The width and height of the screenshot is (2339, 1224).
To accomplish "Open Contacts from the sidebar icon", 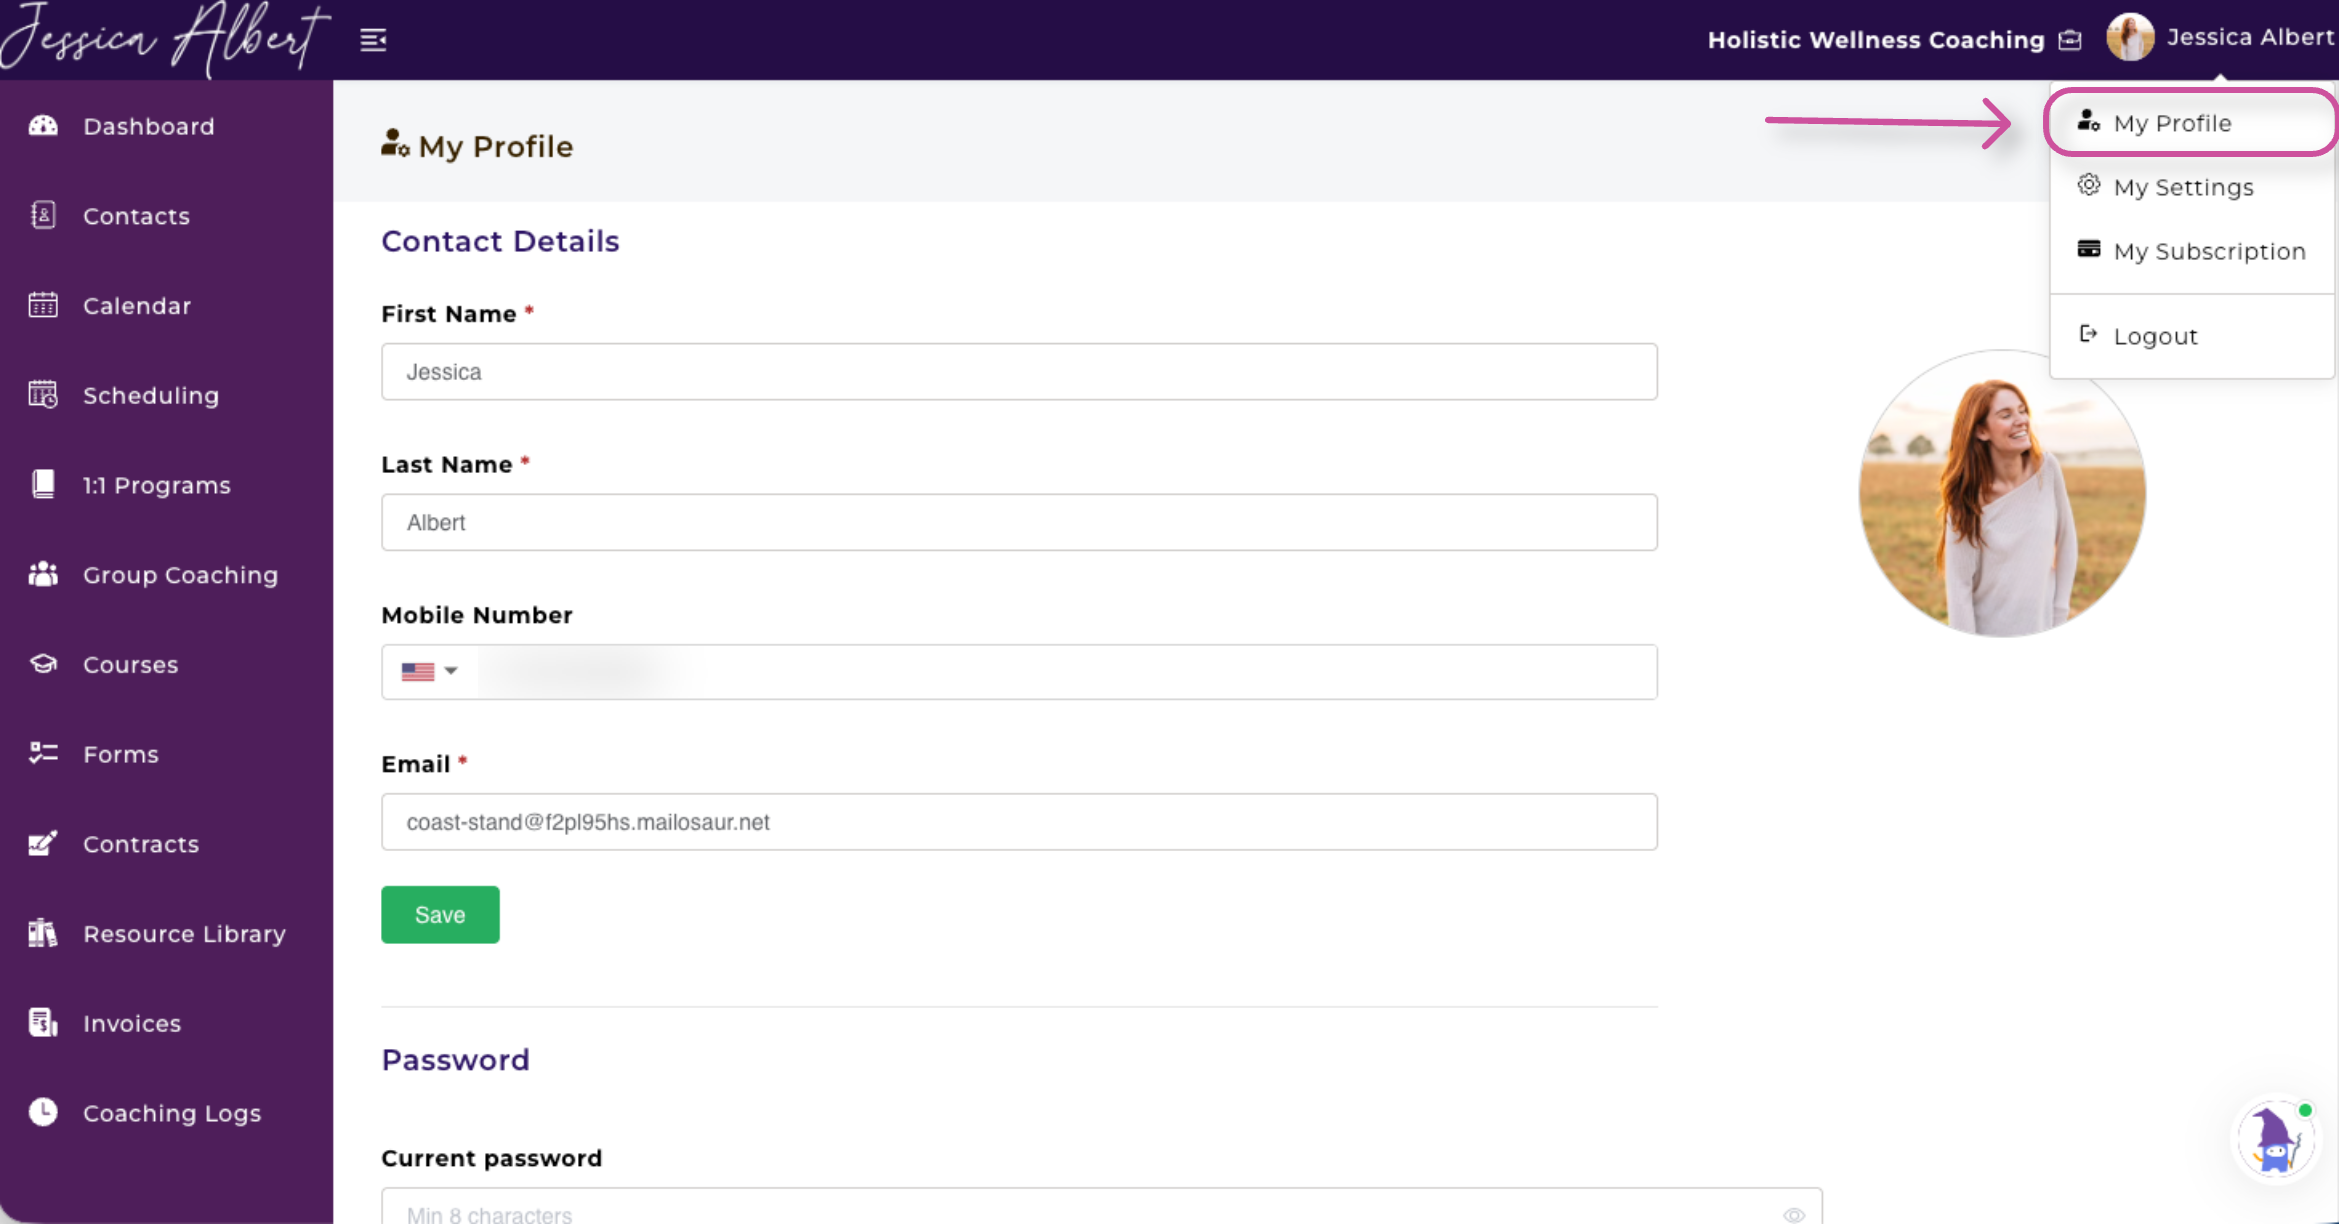I will pyautogui.click(x=43, y=215).
